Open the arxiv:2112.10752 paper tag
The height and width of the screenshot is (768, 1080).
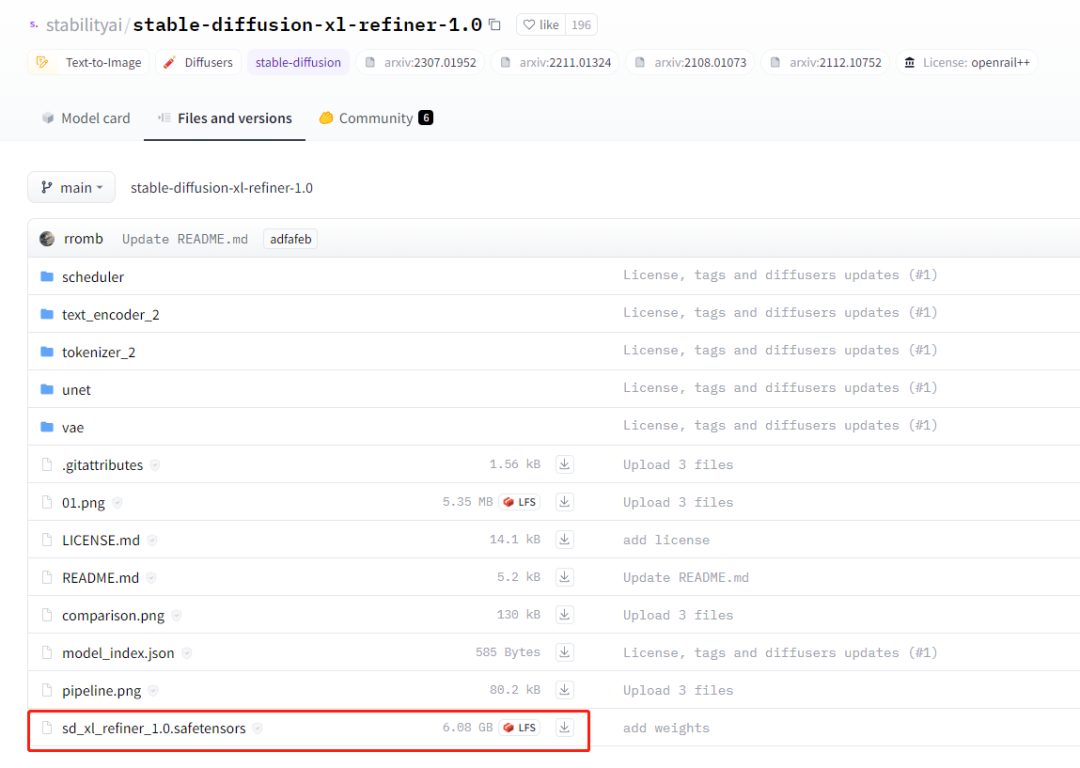(x=825, y=62)
